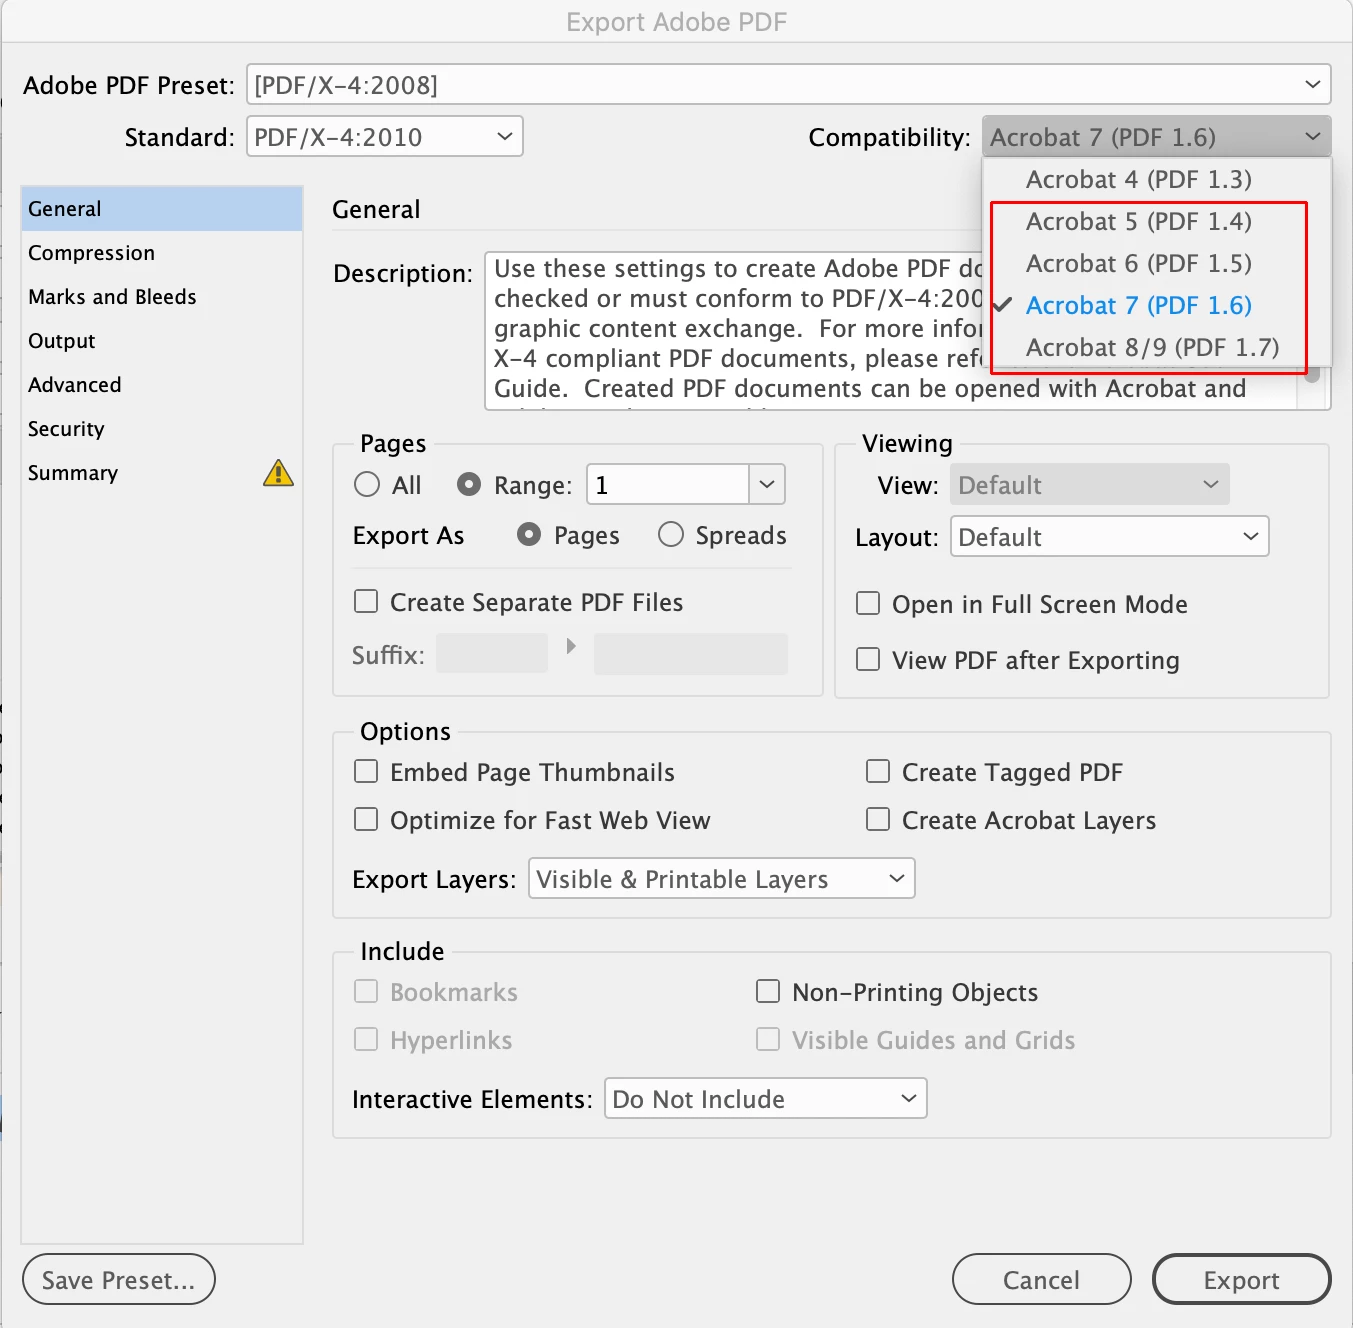Enable View PDF after Exporting

tap(868, 659)
